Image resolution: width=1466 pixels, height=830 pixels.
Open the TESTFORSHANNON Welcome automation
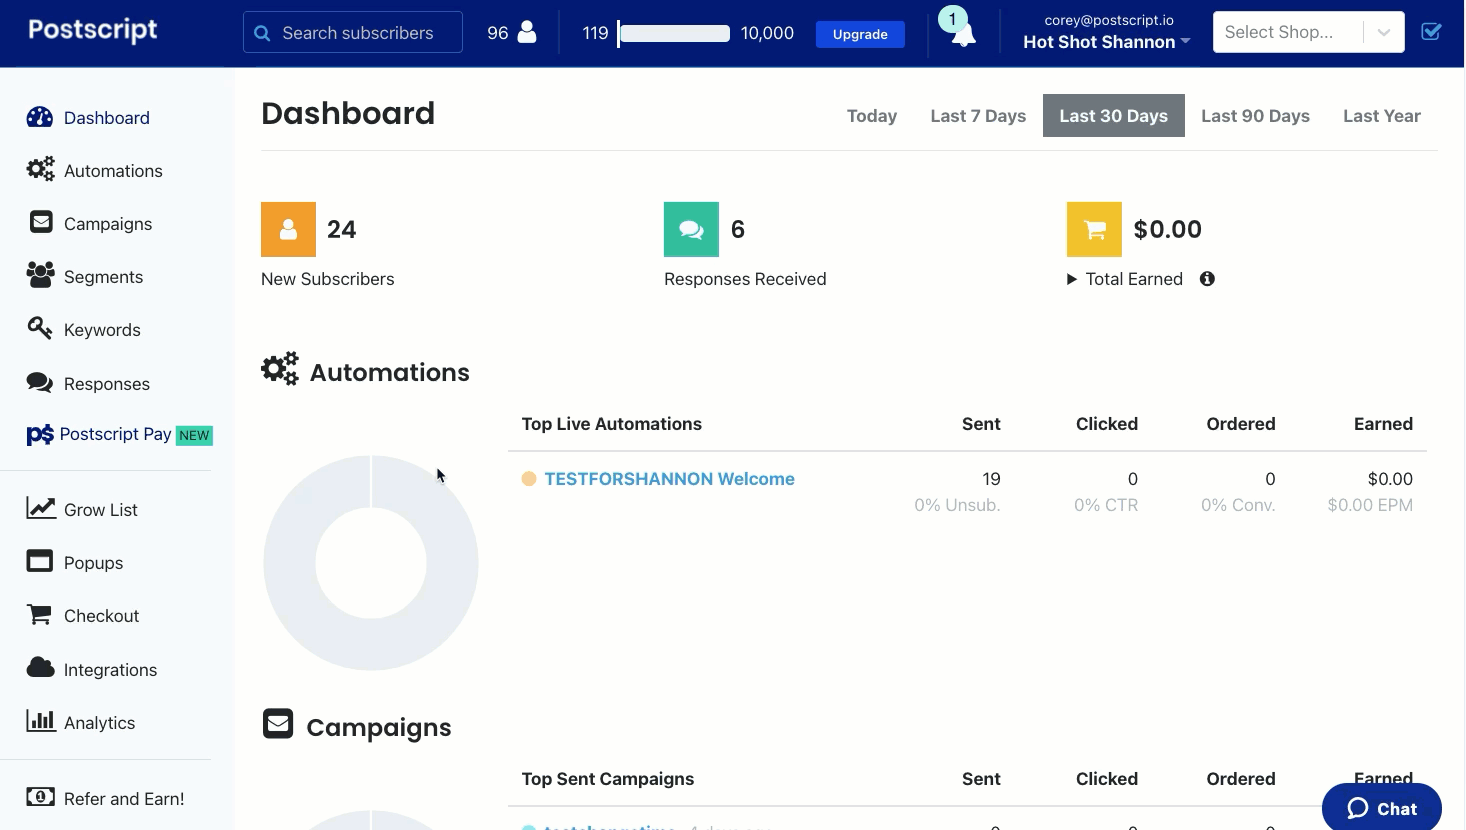(669, 479)
